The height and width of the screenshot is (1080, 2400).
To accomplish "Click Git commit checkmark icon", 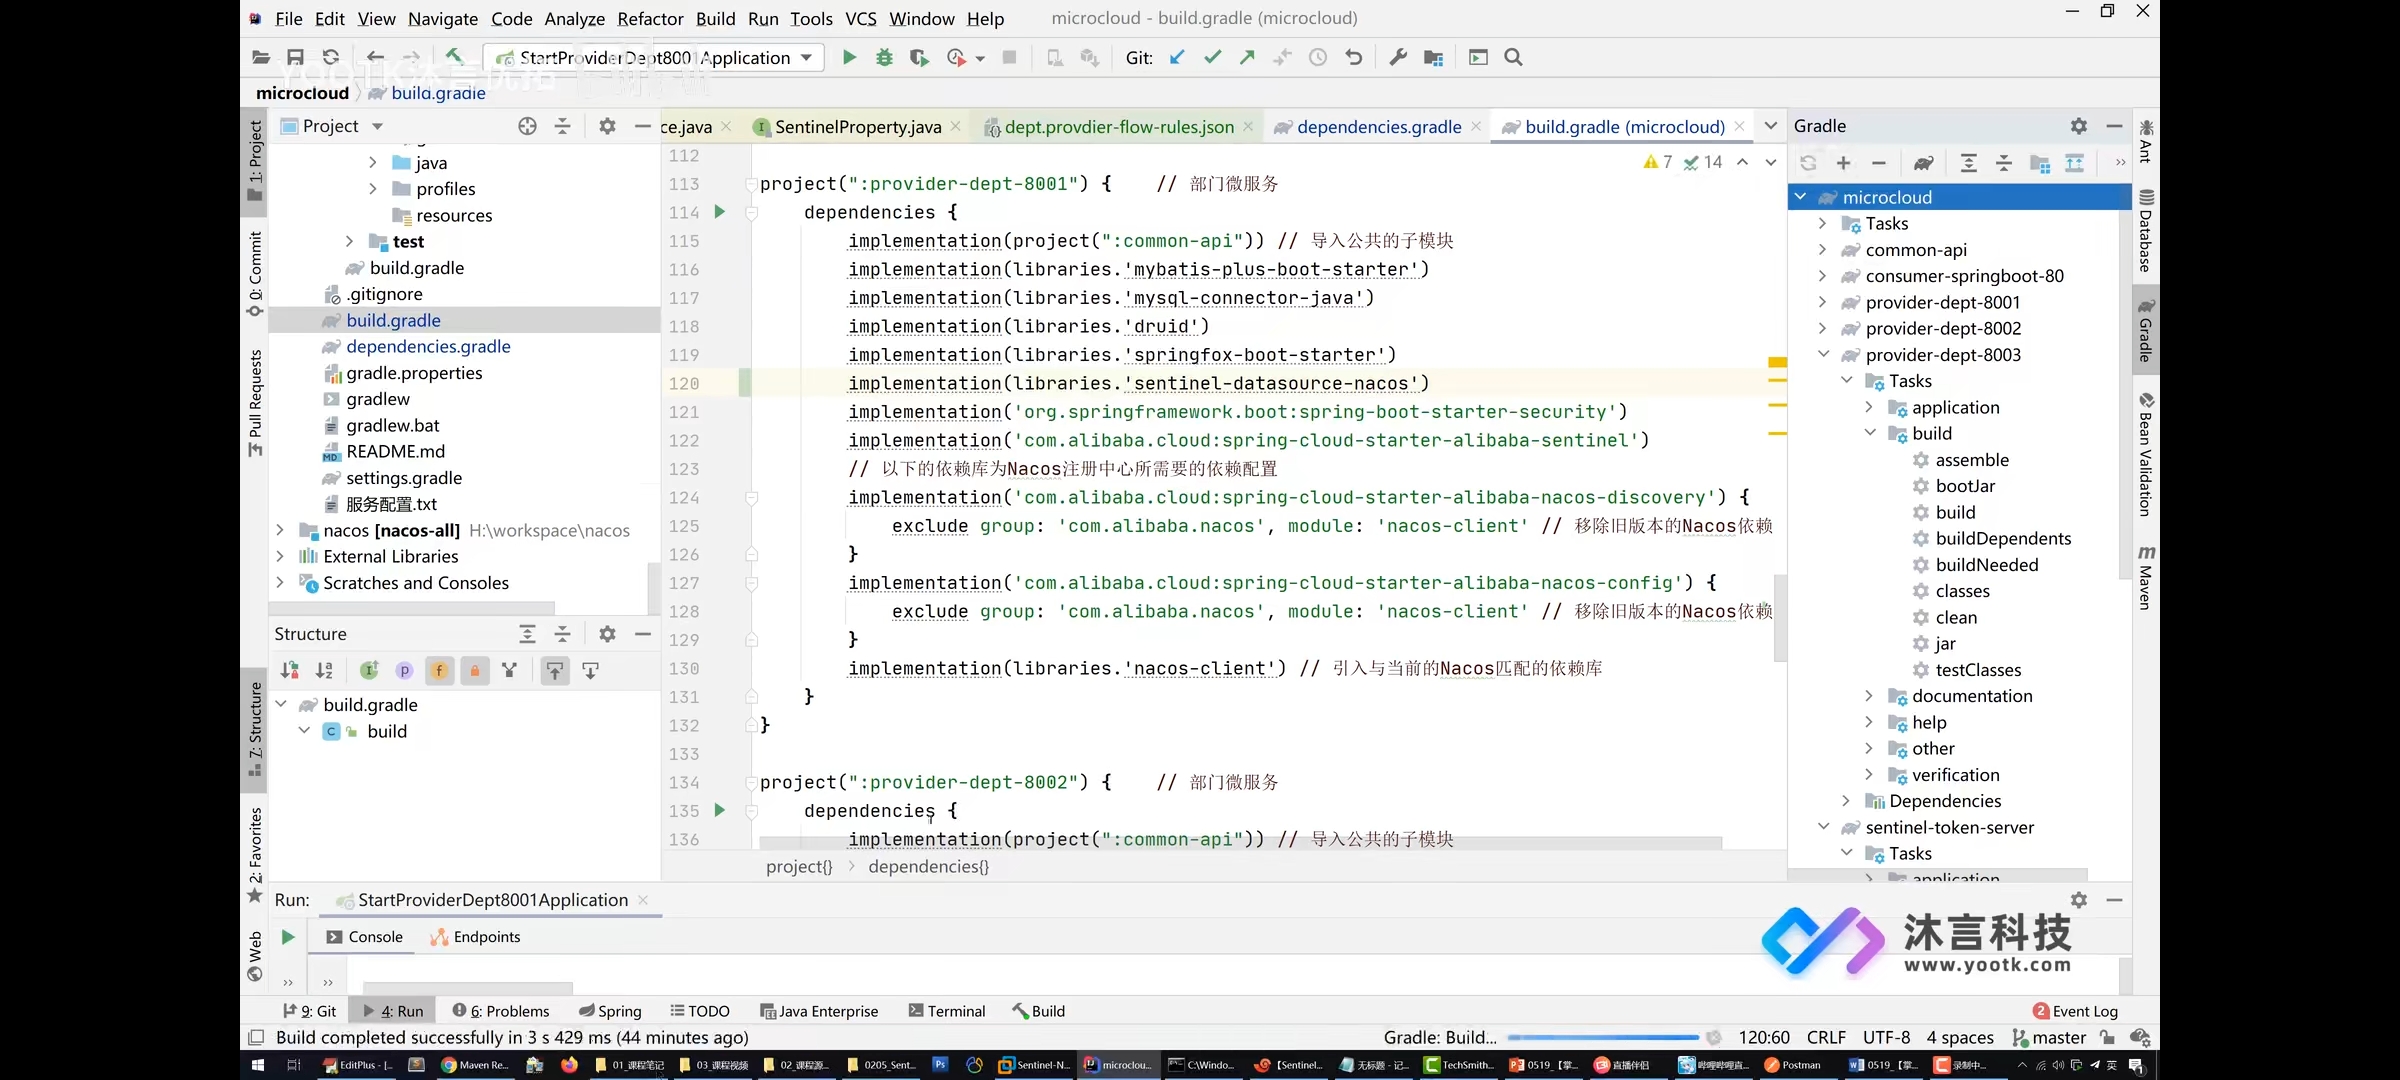I will point(1212,58).
